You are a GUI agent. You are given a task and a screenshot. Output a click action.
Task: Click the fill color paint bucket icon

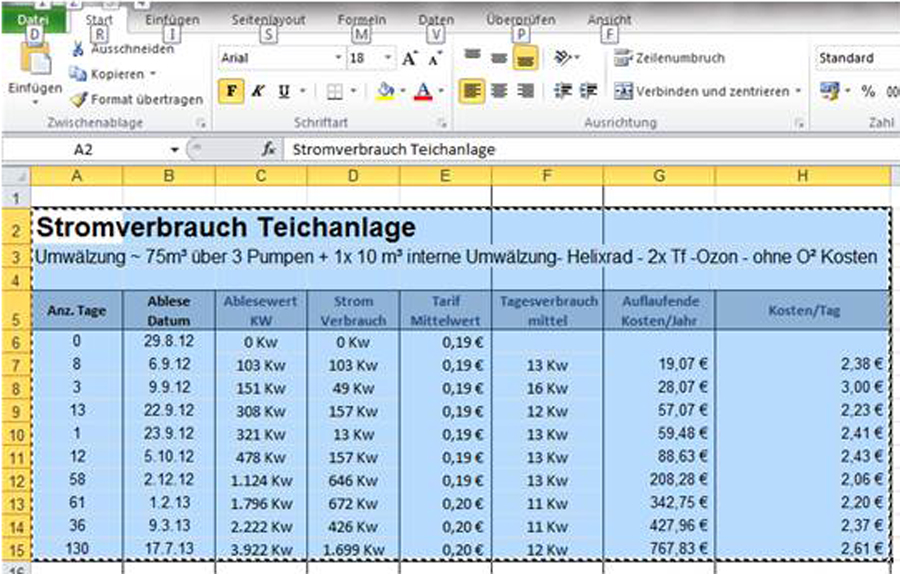[x=385, y=91]
